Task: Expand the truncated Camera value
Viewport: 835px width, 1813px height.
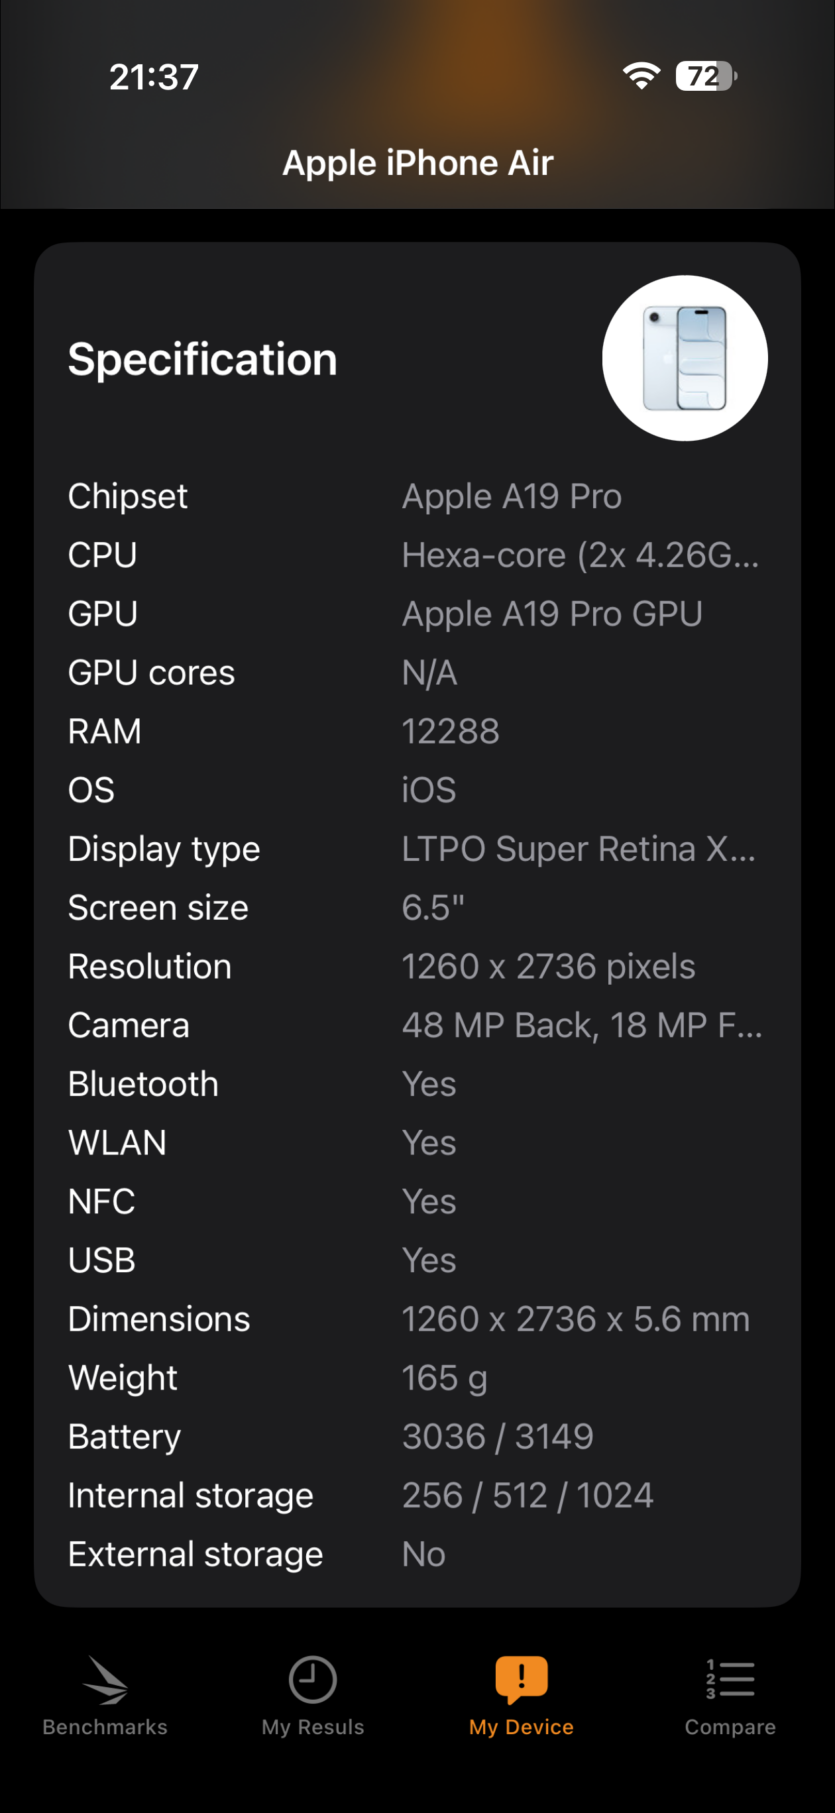Action: 582,1025
